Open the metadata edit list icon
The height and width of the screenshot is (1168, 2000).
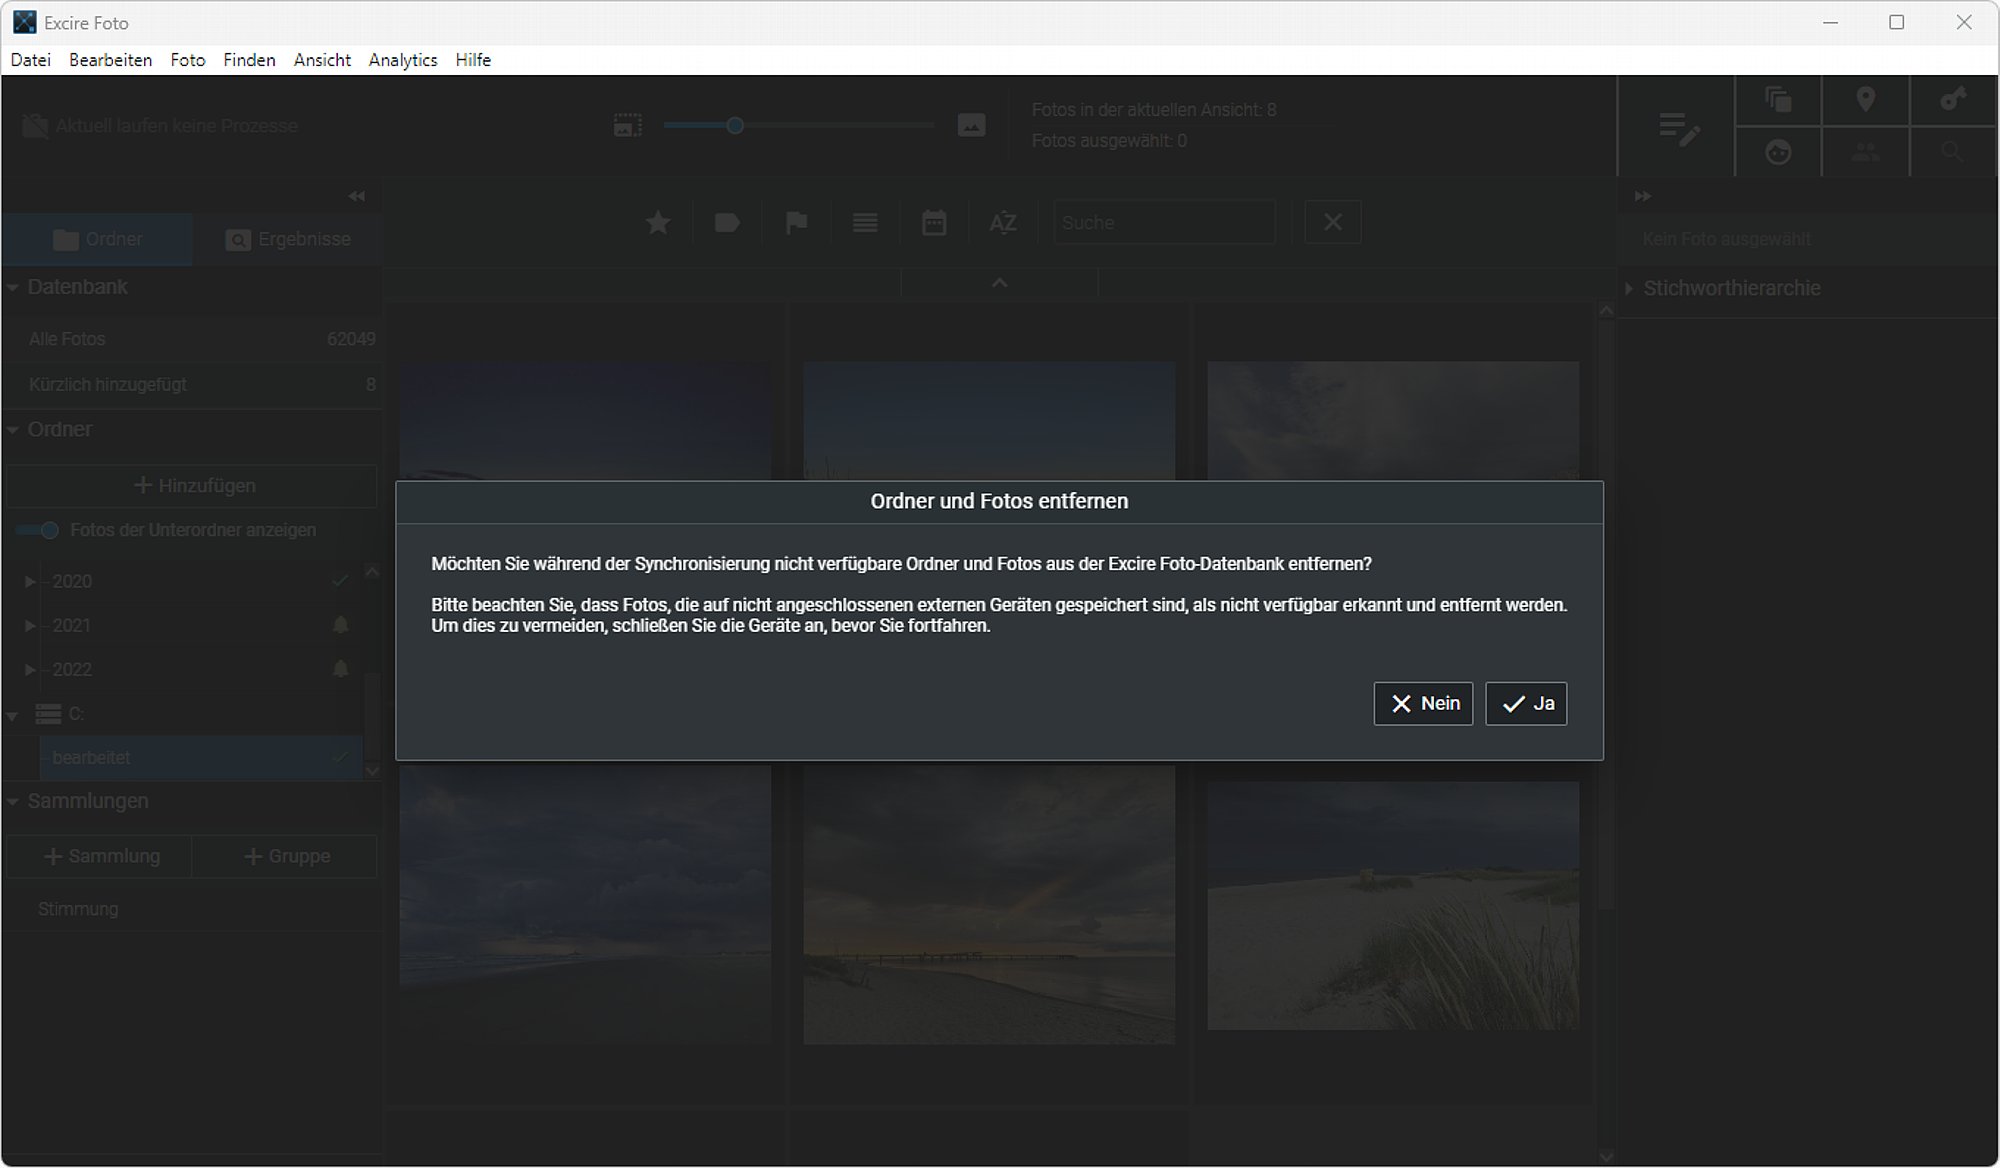pos(1678,129)
